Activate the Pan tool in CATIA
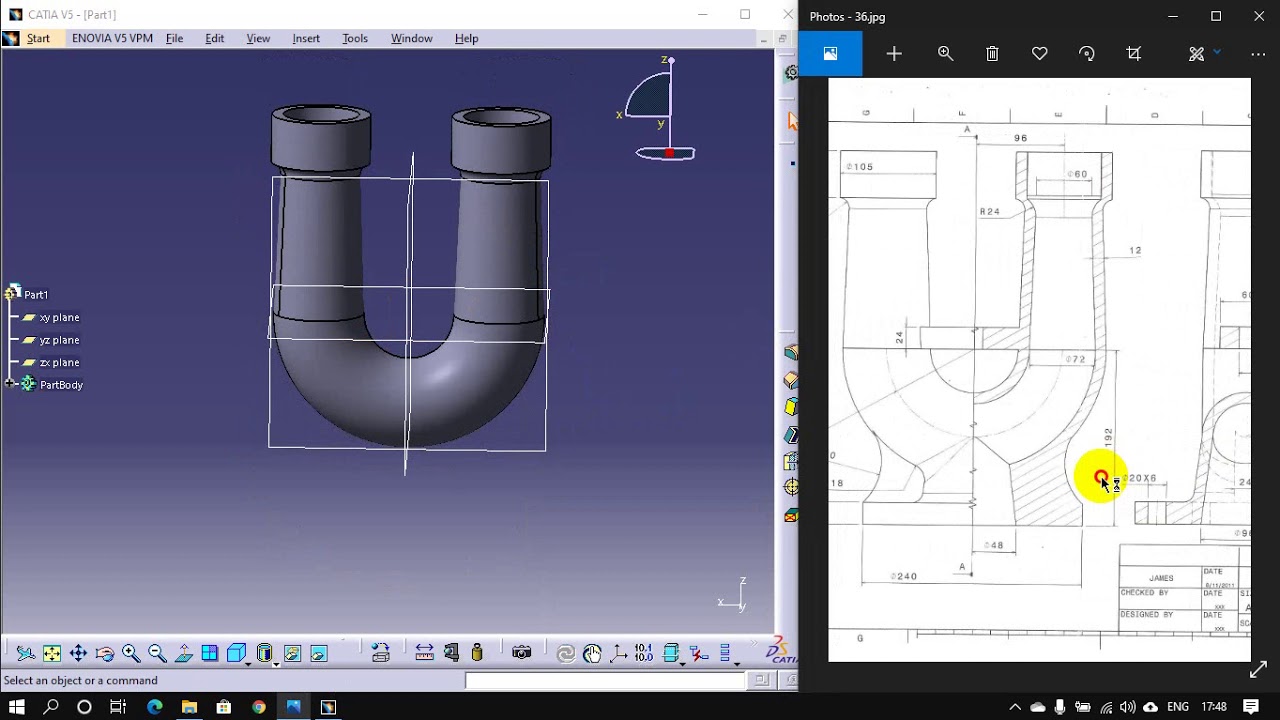The width and height of the screenshot is (1280, 720). point(78,653)
